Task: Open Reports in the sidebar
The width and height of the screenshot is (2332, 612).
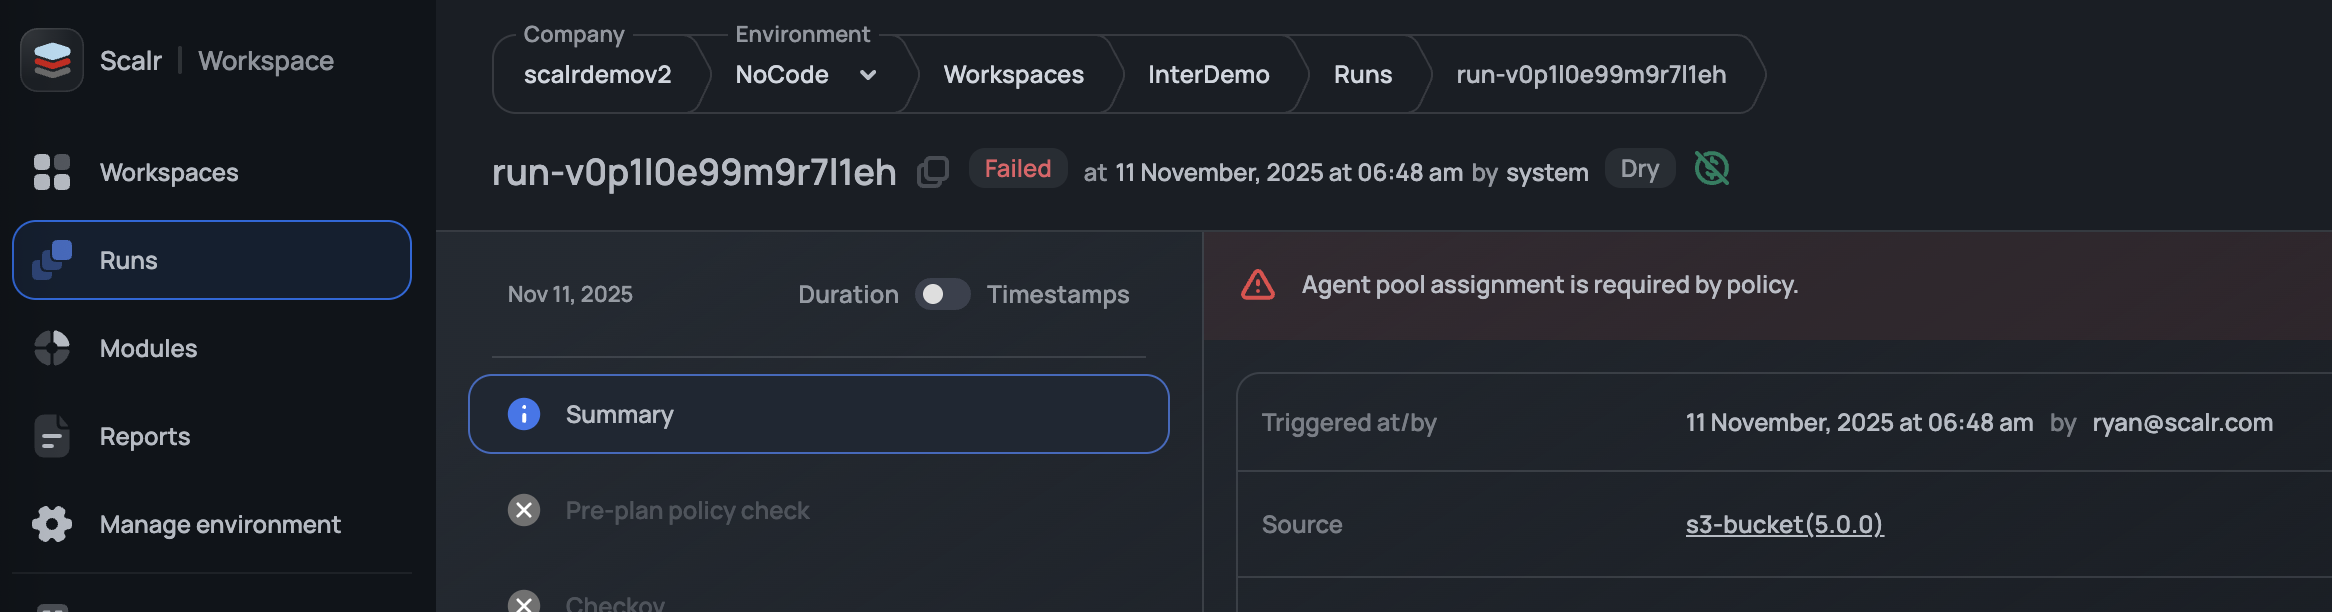Action: click(x=212, y=436)
